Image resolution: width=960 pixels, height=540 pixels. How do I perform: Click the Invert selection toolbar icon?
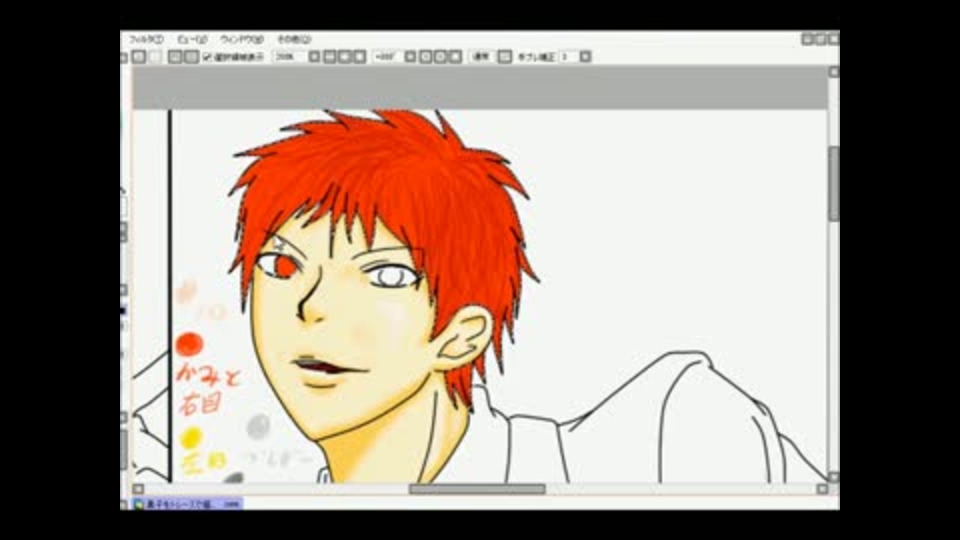tap(191, 56)
